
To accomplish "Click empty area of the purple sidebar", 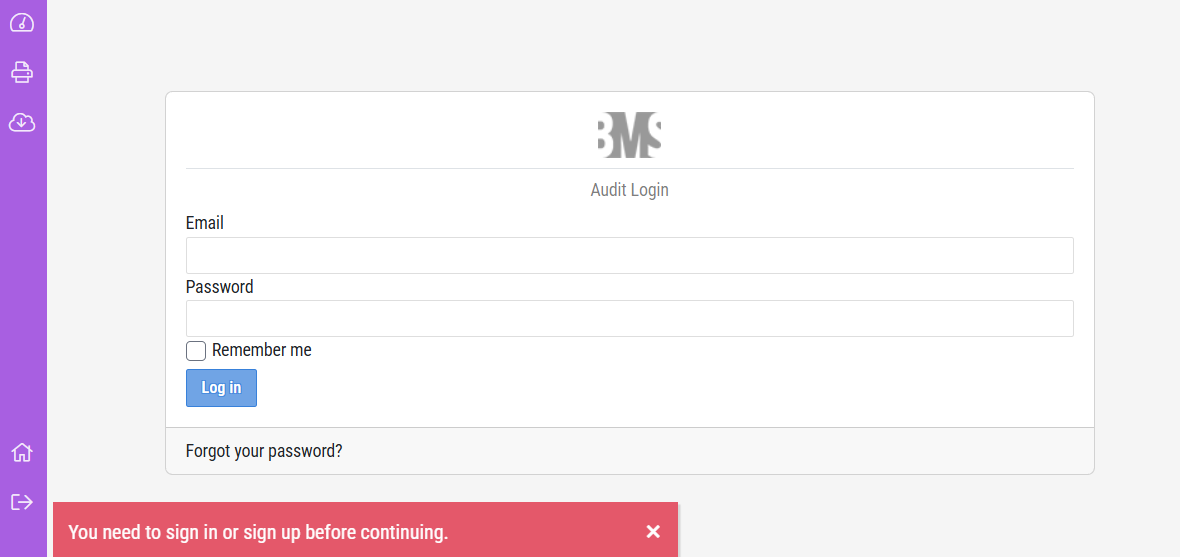I will tap(23, 286).
